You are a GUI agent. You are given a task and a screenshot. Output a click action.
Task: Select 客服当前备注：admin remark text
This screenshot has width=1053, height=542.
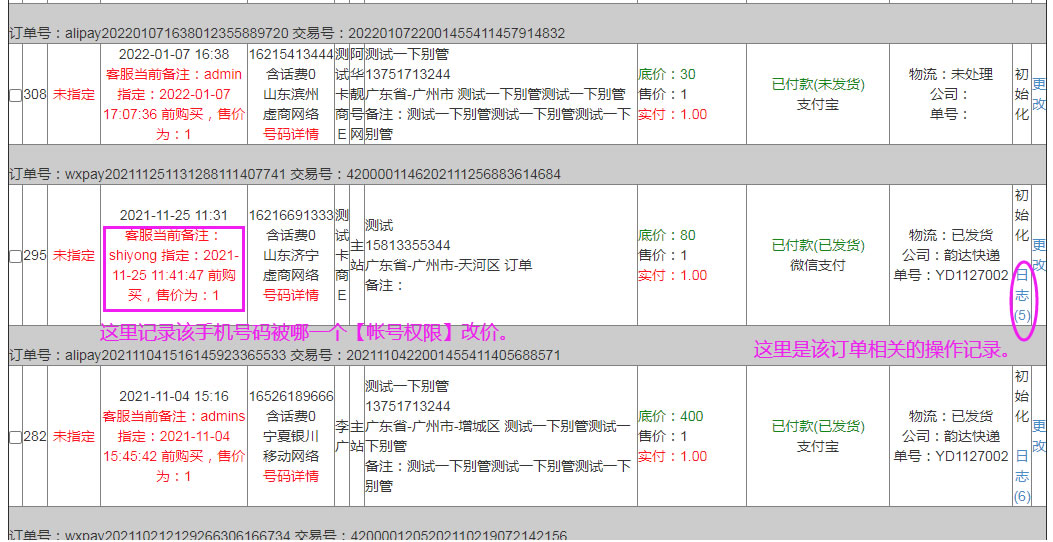click(174, 74)
